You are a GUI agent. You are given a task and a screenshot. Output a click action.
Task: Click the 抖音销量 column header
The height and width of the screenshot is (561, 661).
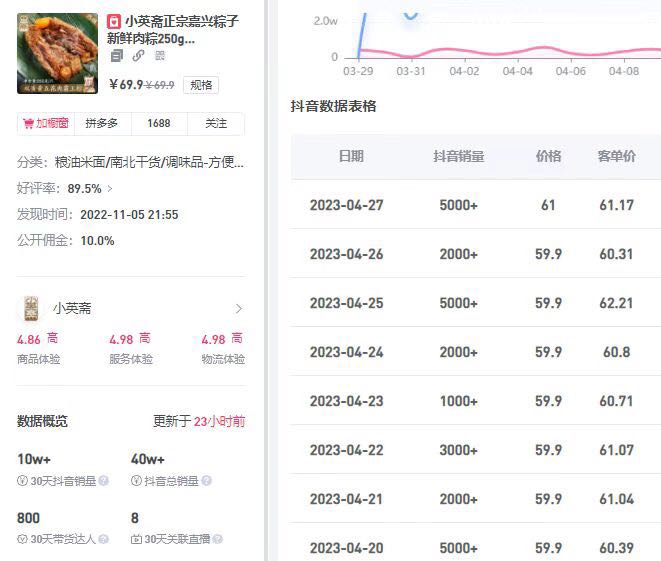click(x=459, y=156)
